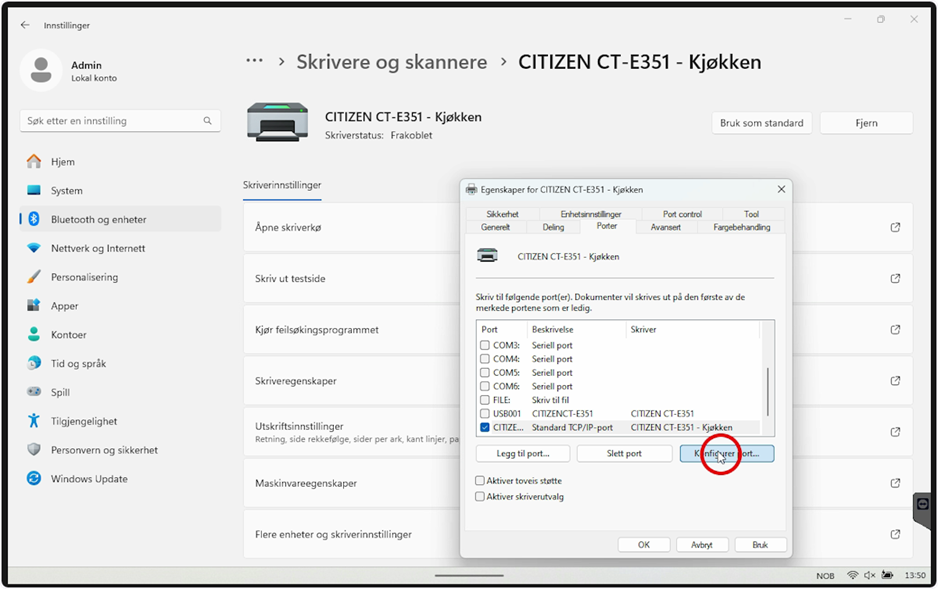Open Apper in the sidebar
This screenshot has height=589, width=938.
click(120, 306)
